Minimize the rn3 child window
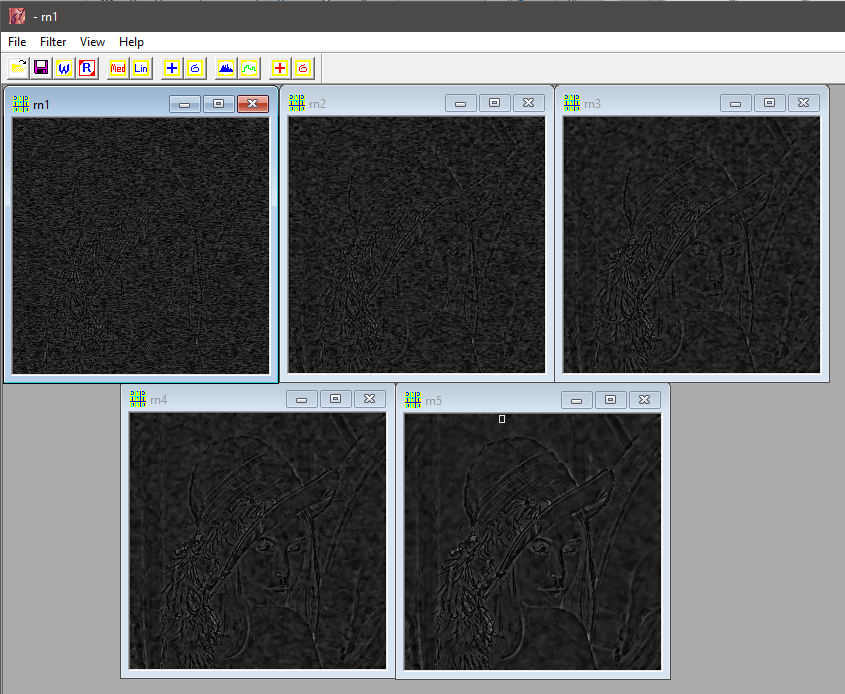Screen dimensions: 845x694 pyautogui.click(x=735, y=103)
